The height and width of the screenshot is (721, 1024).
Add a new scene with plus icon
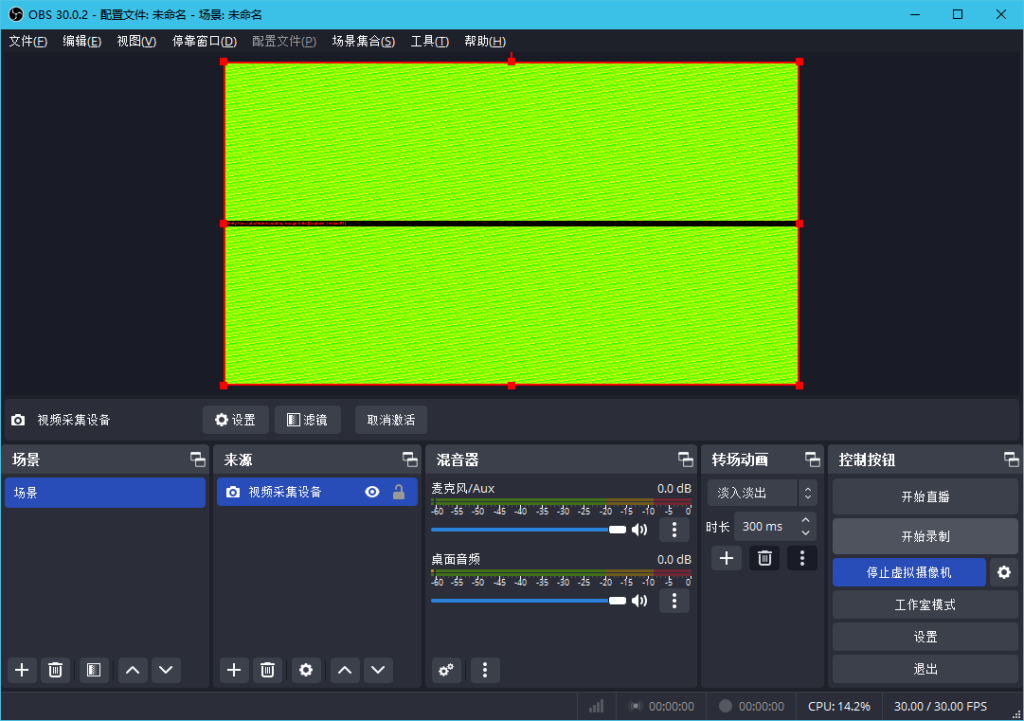click(x=22, y=670)
